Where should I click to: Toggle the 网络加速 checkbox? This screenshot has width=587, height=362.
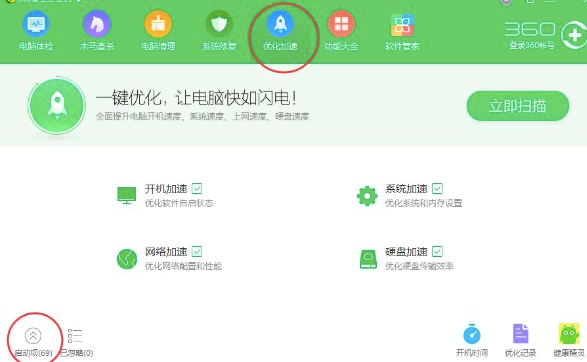tap(197, 251)
